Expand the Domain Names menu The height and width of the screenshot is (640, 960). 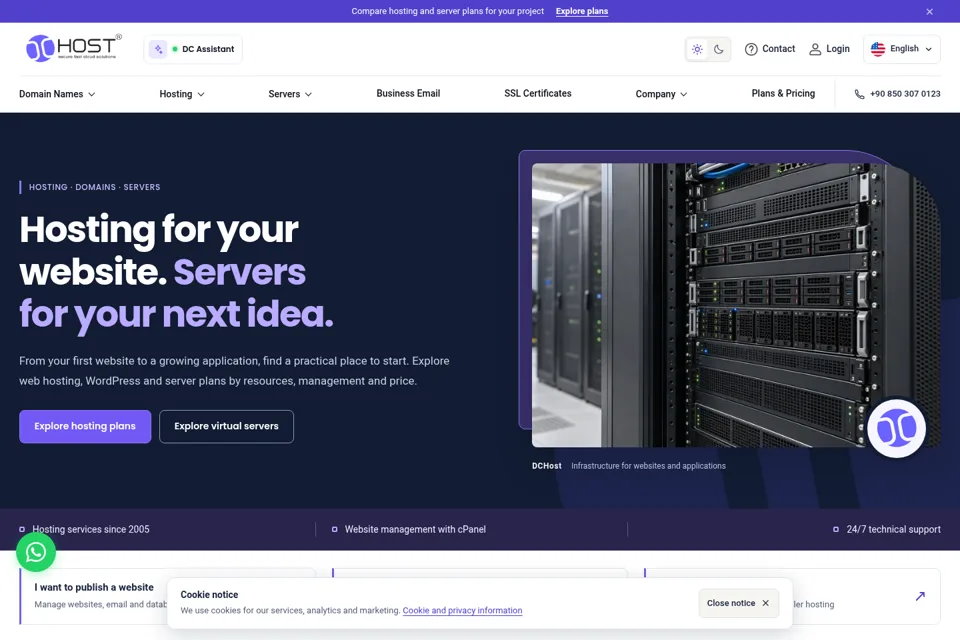57,94
